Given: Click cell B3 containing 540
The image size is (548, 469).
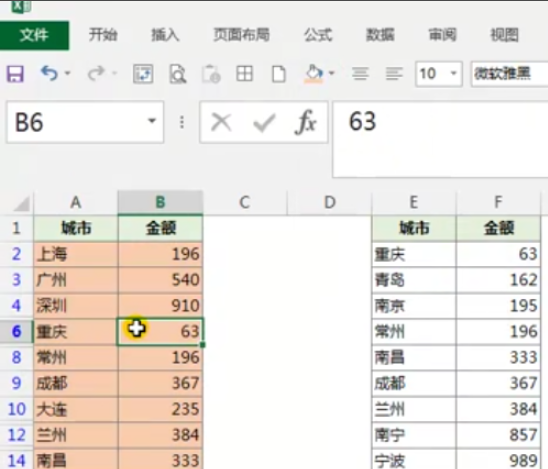Looking at the screenshot, I should [160, 280].
